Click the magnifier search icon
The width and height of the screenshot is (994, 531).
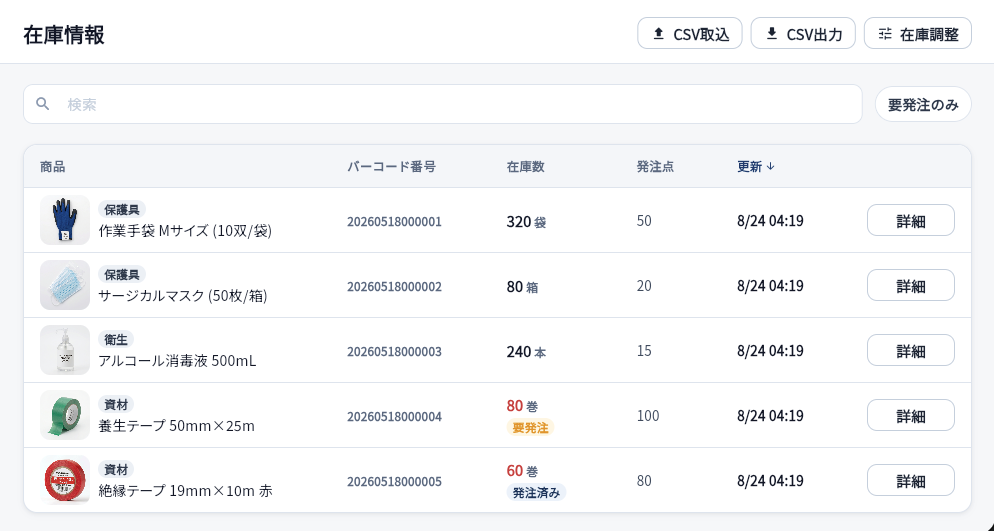click(x=42, y=104)
